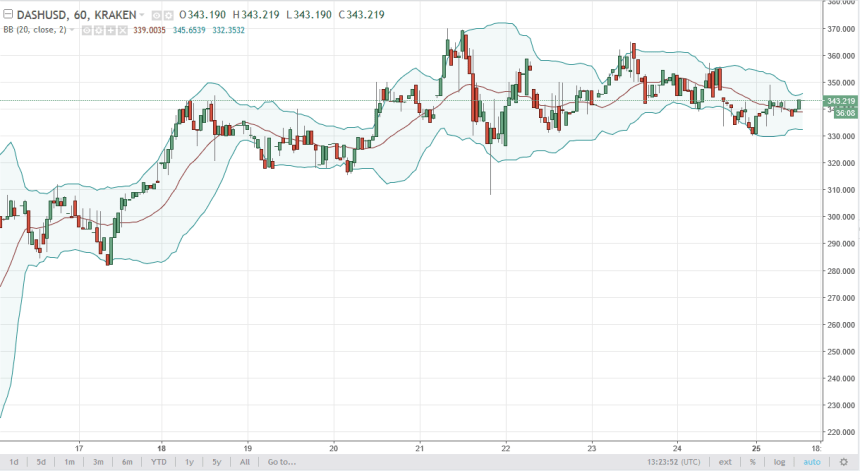Open chart settings gear in bottom bar
The image size is (860, 471).
click(x=843, y=462)
